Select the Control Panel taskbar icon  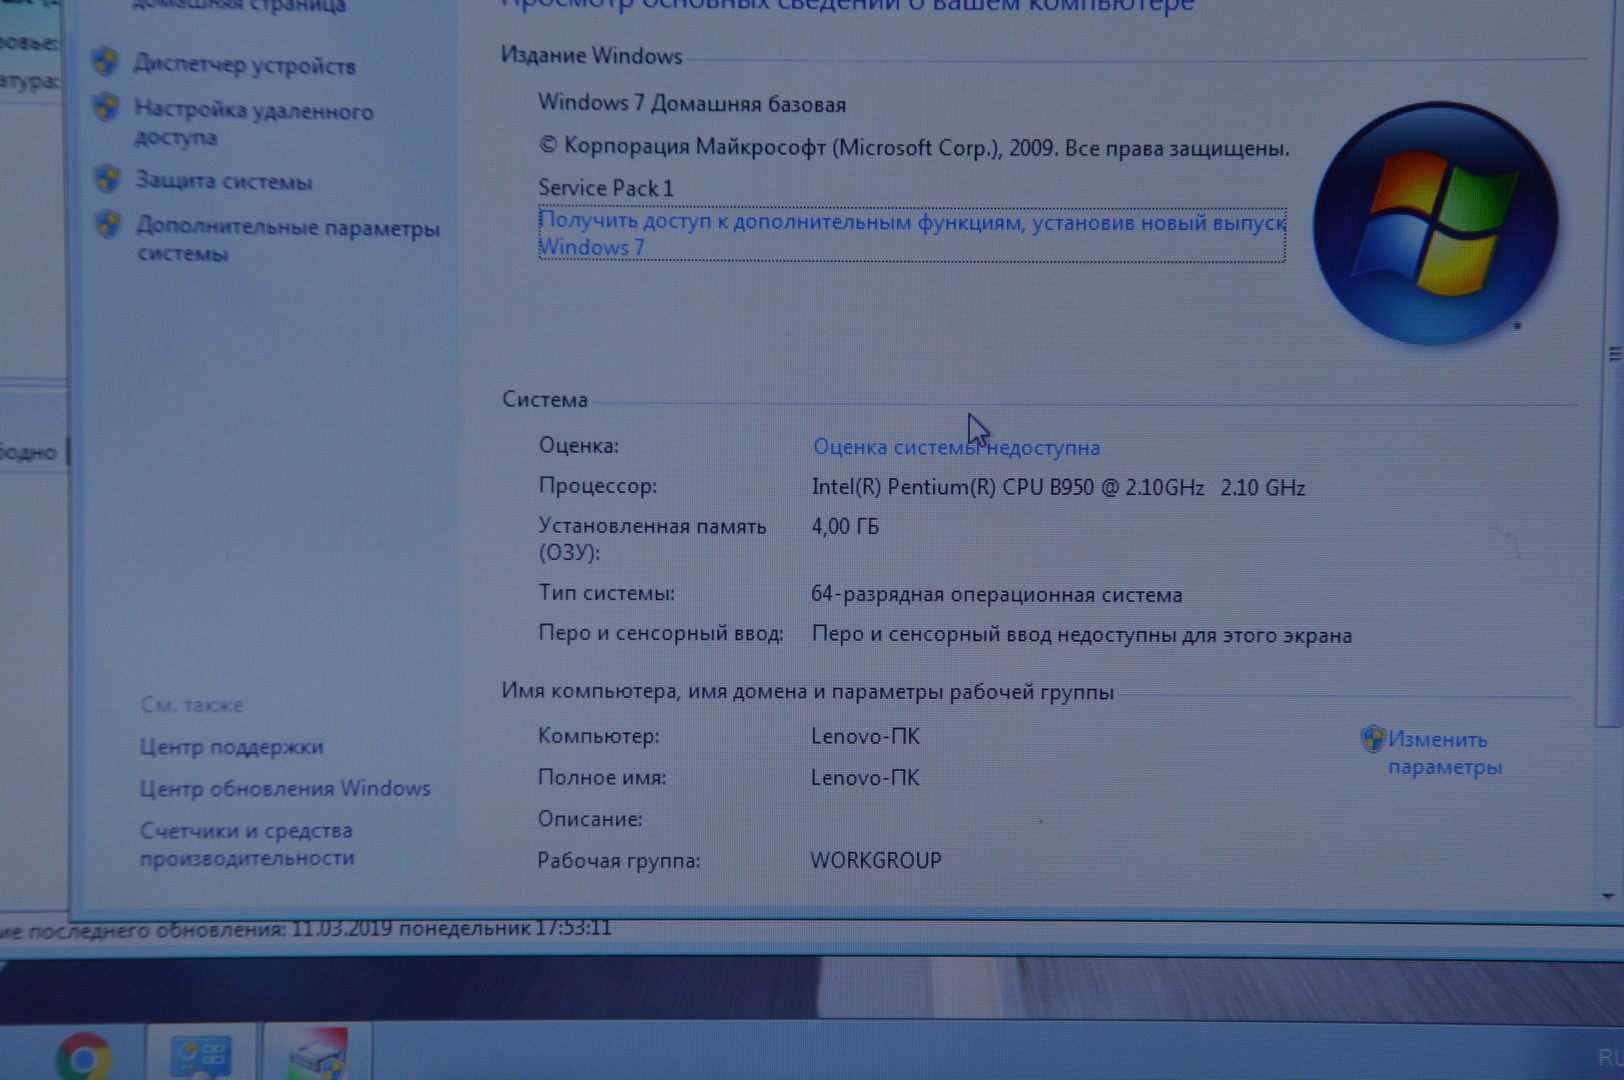[201, 1055]
